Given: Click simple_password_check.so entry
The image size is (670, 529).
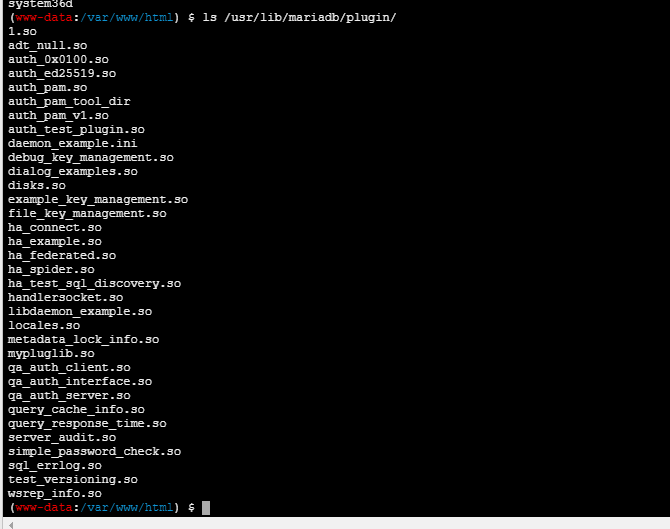Looking at the screenshot, I should [x=94, y=452].
